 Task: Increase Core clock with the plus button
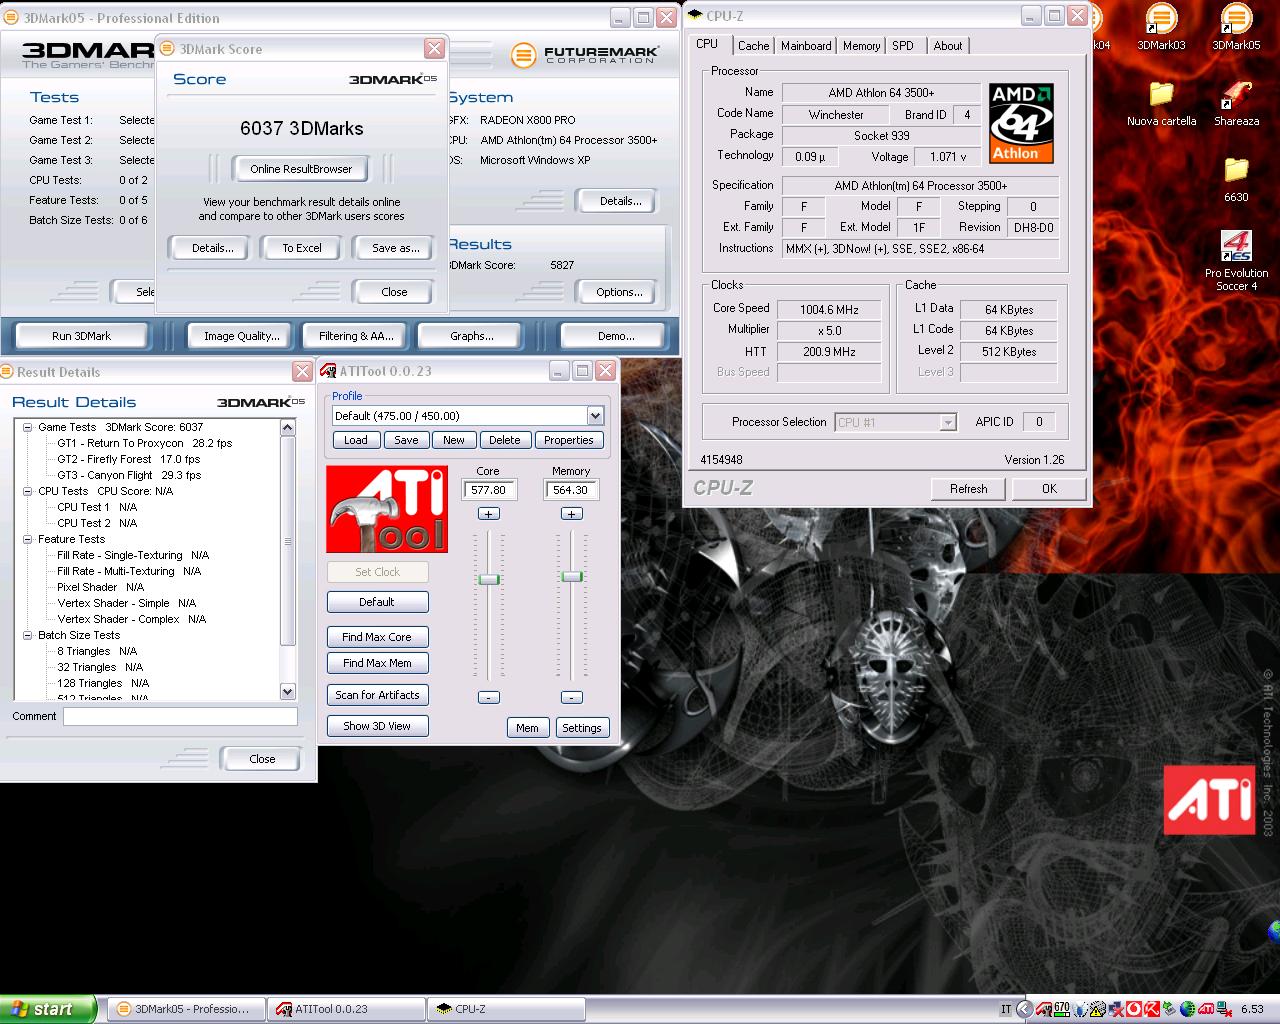488,513
